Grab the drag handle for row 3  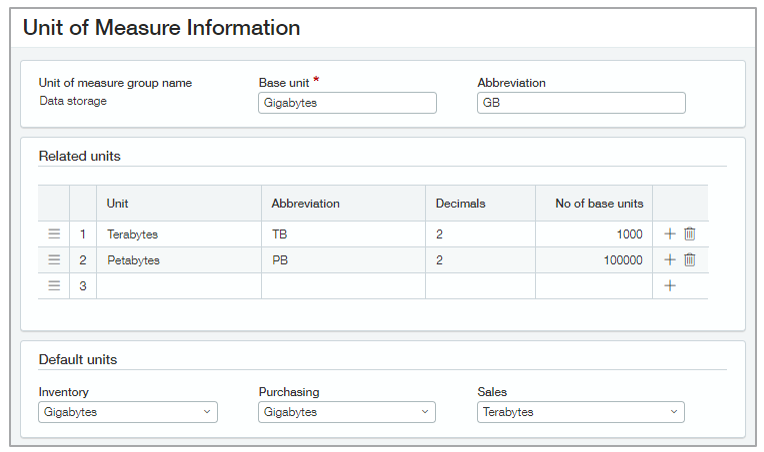[x=54, y=286]
